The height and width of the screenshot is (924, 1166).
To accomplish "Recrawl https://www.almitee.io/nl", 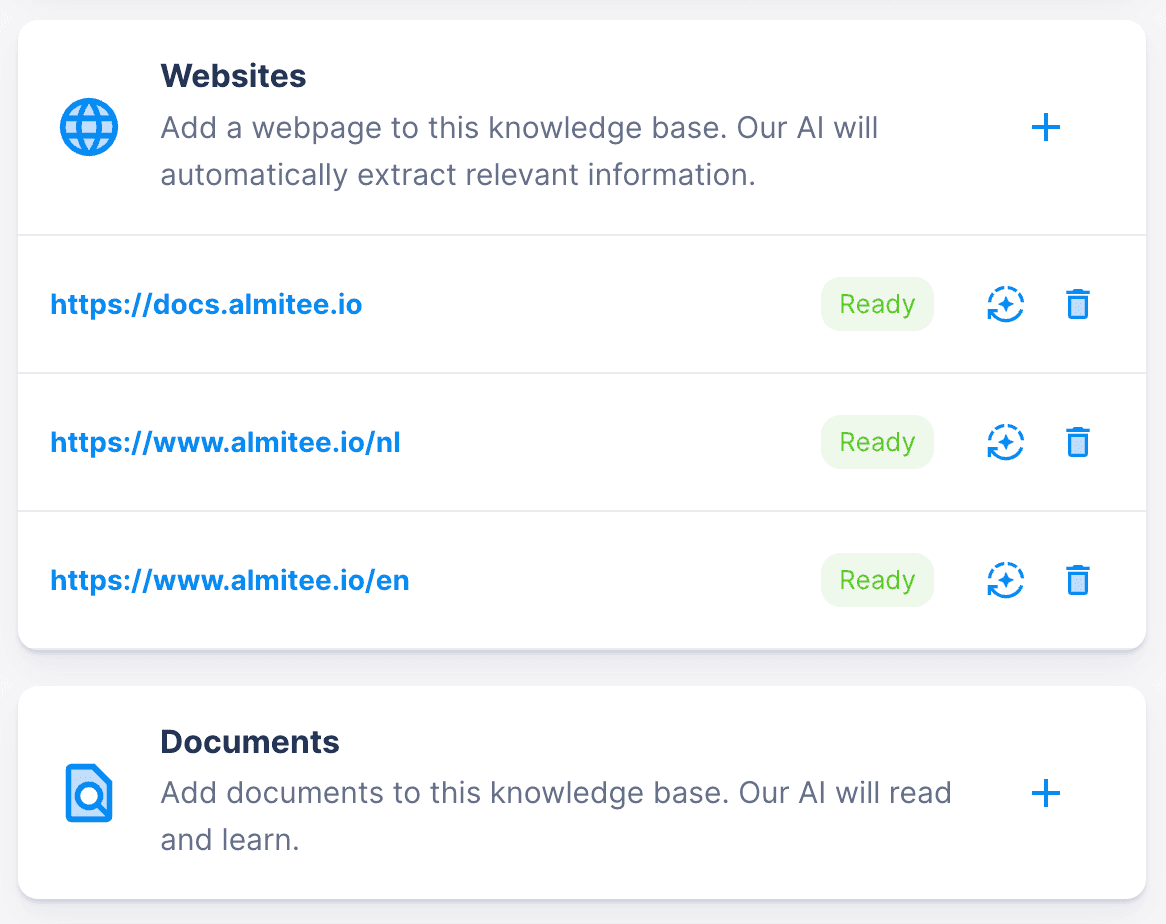I will point(1004,442).
